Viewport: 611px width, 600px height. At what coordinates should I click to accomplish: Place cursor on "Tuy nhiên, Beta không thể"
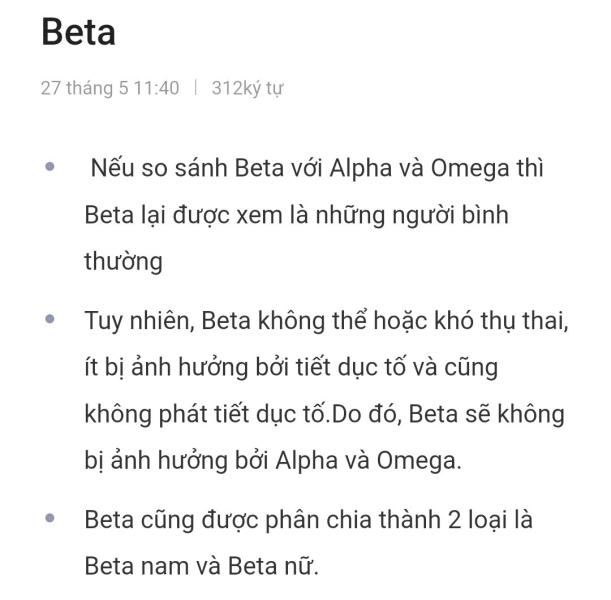[326, 321]
